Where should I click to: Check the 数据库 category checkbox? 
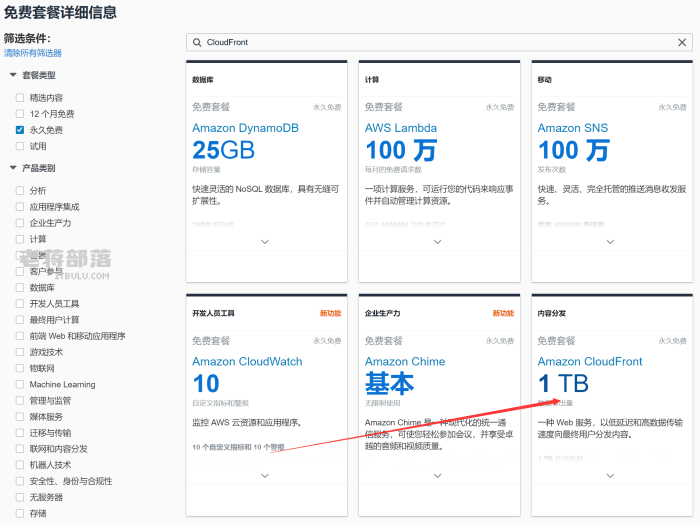click(x=20, y=288)
